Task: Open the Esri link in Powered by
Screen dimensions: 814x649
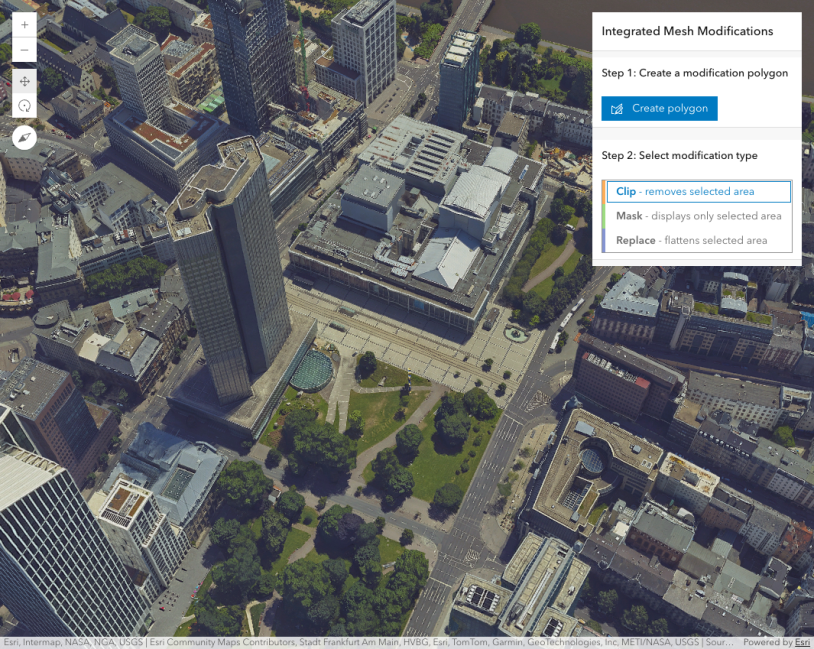Action: tap(802, 643)
